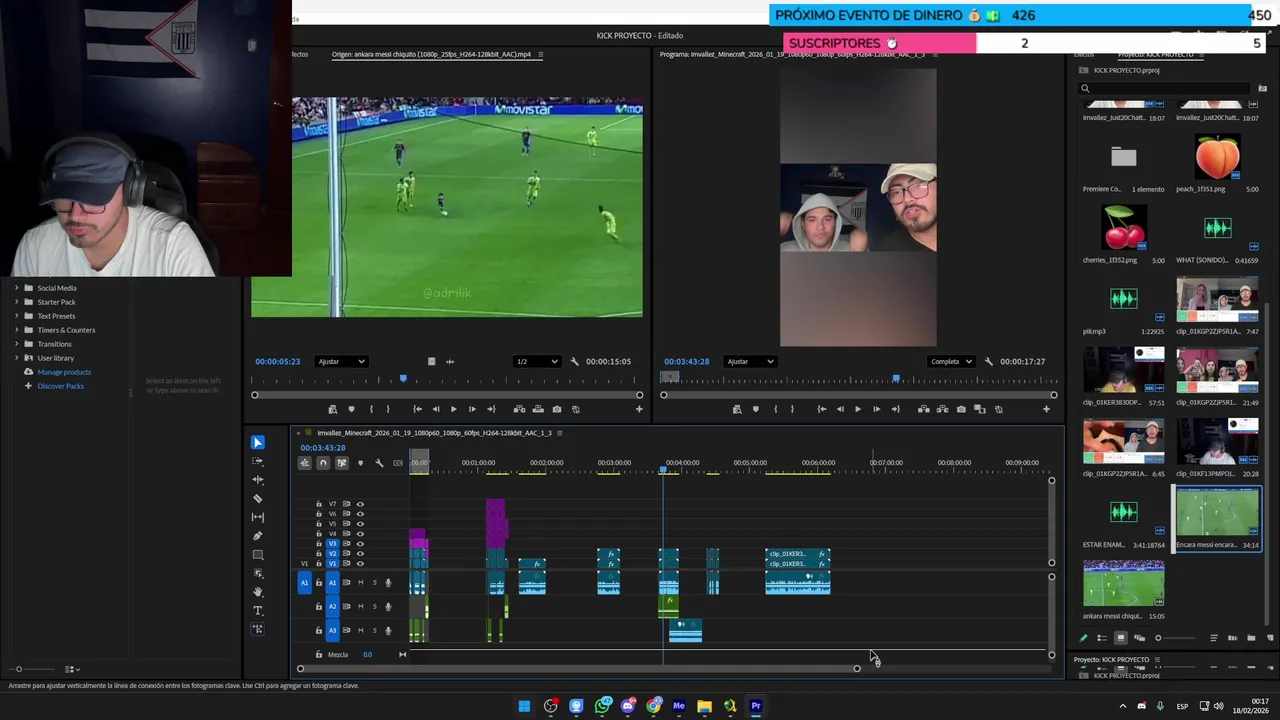Hide video track V1 eye
Viewport: 1280px width, 720px height.
pyautogui.click(x=360, y=564)
